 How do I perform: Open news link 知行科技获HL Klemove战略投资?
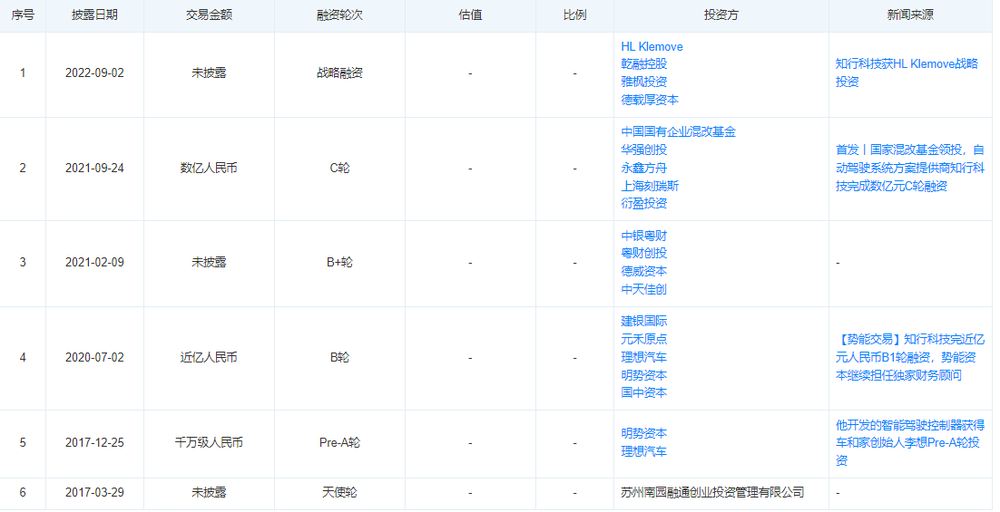907,73
